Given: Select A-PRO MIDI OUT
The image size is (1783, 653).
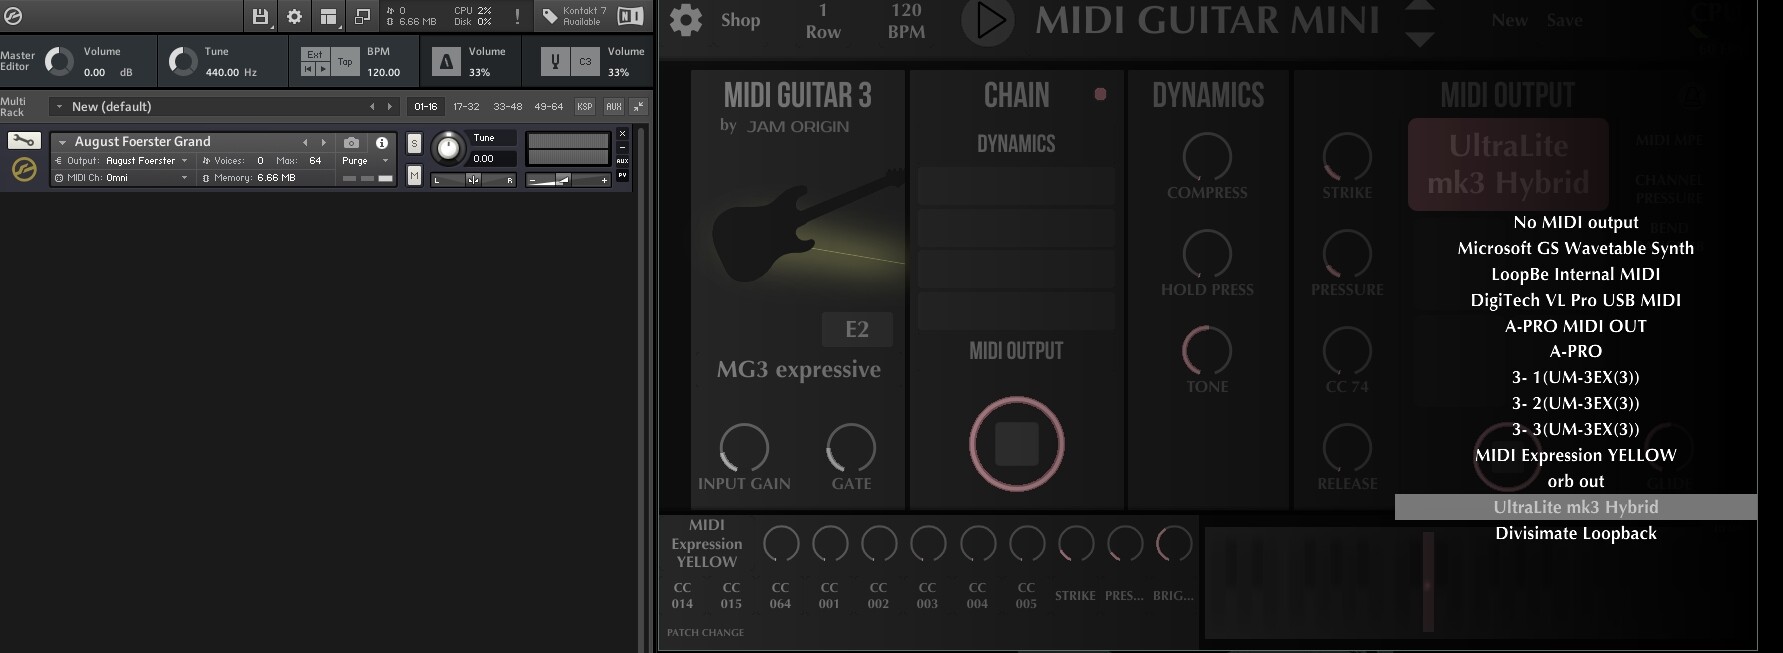Looking at the screenshot, I should point(1576,326).
